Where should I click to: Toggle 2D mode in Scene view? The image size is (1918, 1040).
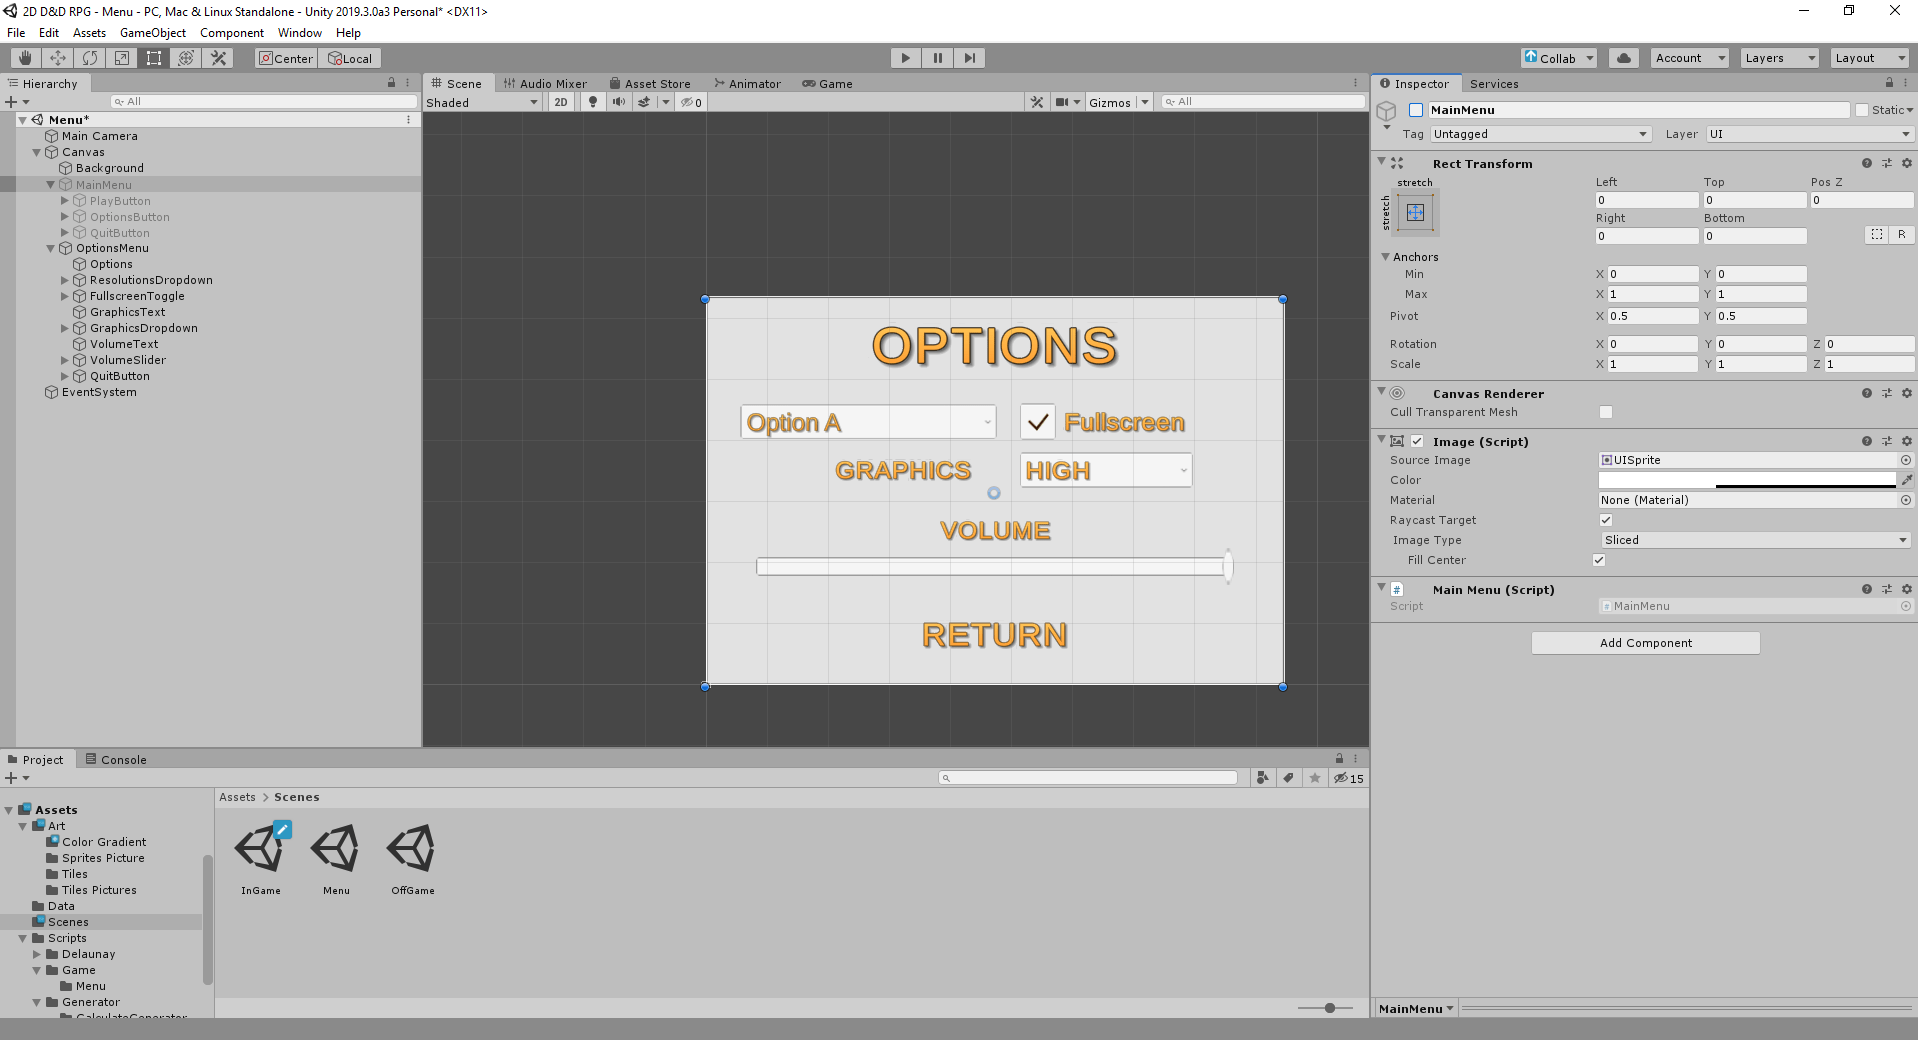click(x=561, y=102)
